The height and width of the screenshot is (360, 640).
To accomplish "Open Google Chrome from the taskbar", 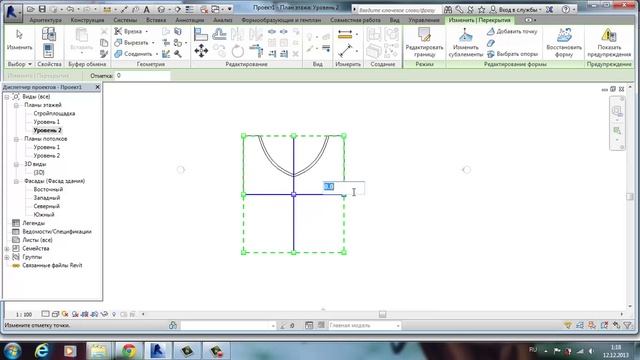I will tap(129, 351).
